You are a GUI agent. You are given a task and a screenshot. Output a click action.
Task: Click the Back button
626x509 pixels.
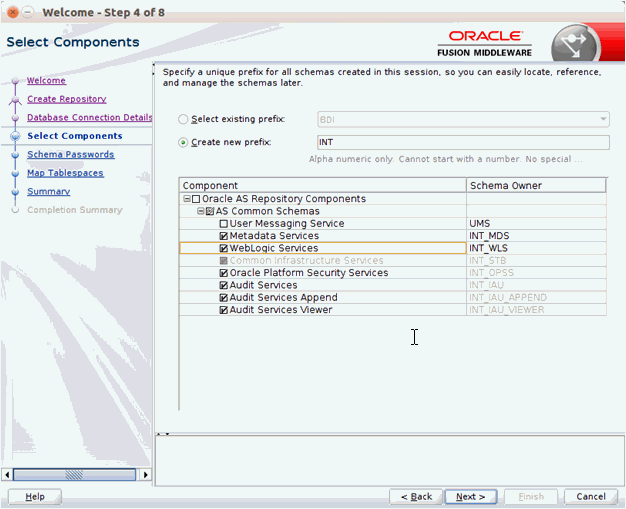pos(416,497)
